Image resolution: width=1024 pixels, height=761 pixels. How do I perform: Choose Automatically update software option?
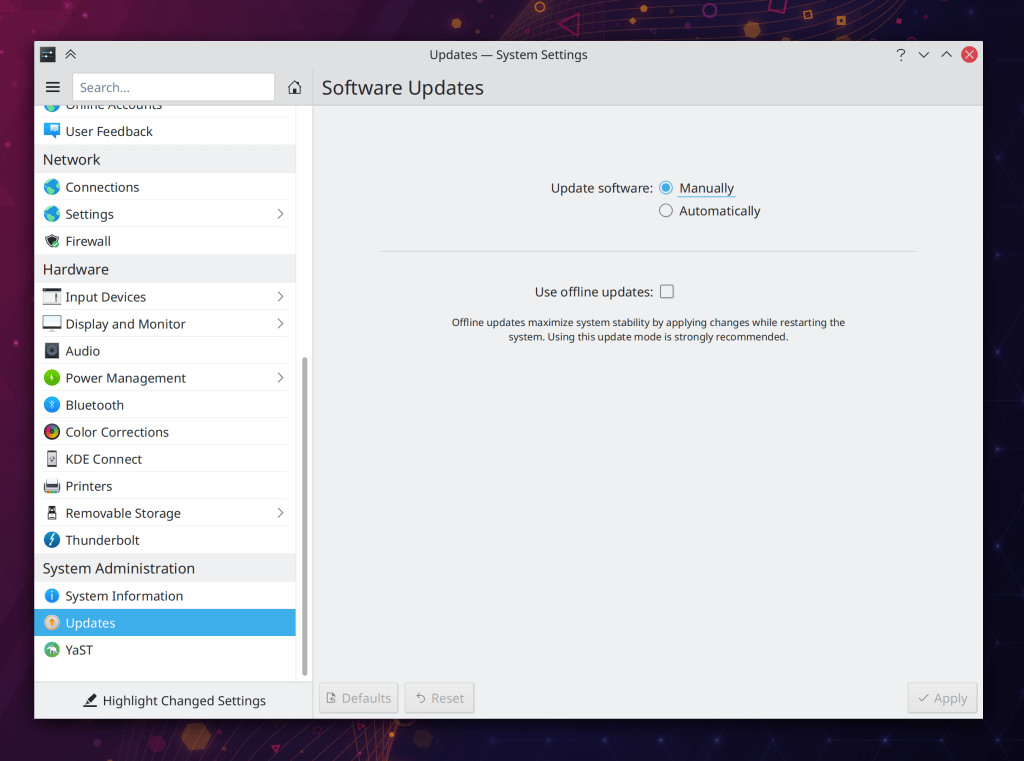coord(666,211)
